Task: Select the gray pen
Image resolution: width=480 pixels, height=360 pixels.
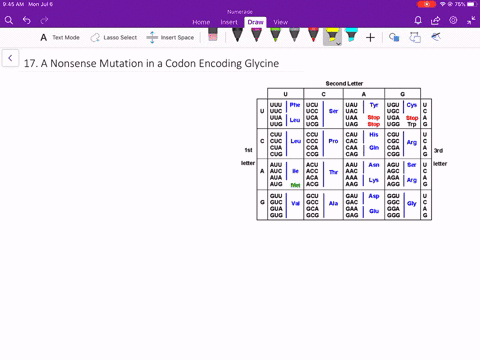Action: pyautogui.click(x=294, y=35)
